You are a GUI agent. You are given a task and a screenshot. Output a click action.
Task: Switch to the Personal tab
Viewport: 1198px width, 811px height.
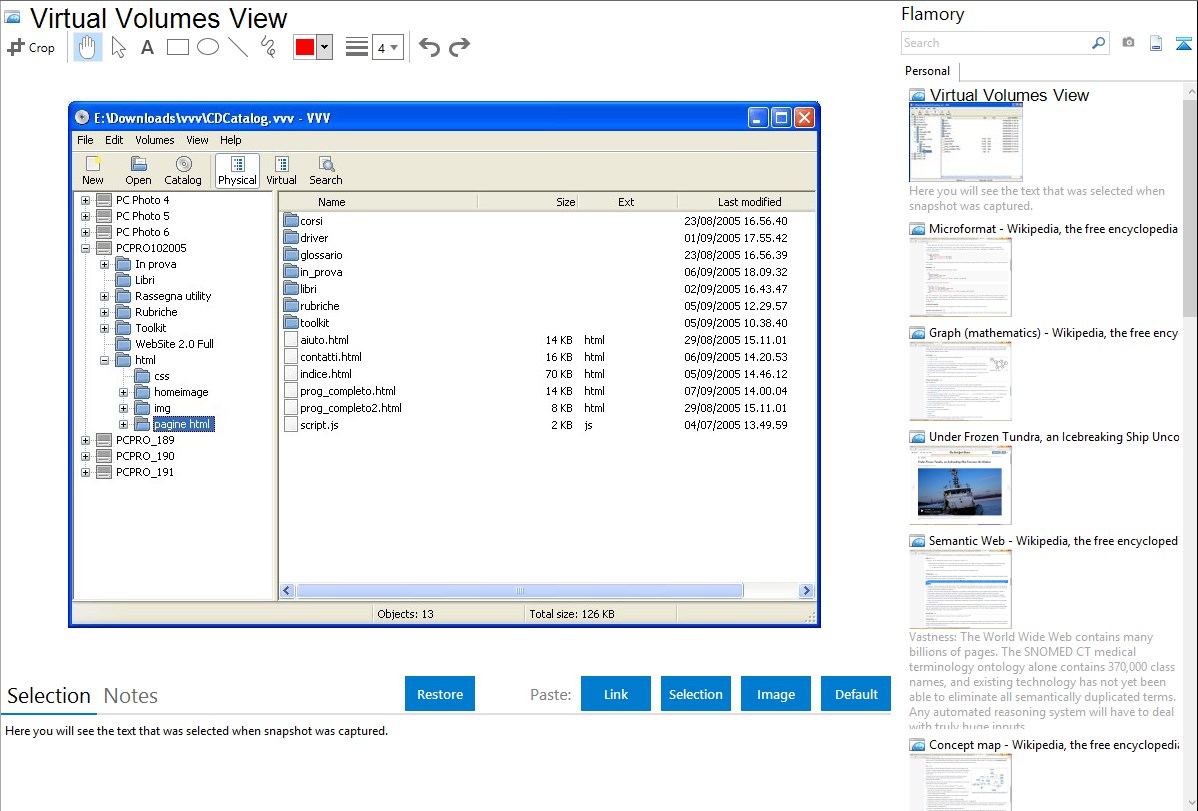click(x=928, y=71)
